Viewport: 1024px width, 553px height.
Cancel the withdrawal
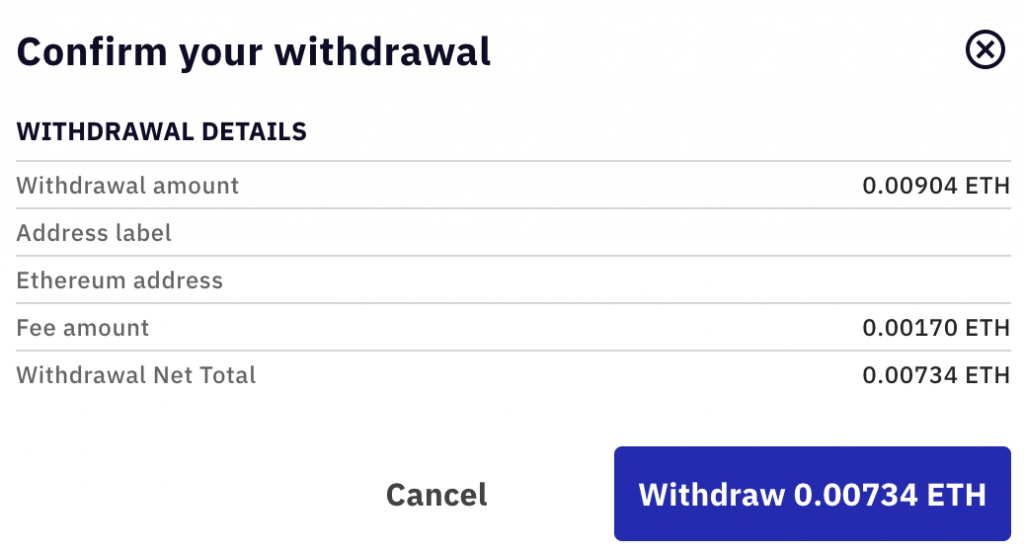(x=436, y=494)
